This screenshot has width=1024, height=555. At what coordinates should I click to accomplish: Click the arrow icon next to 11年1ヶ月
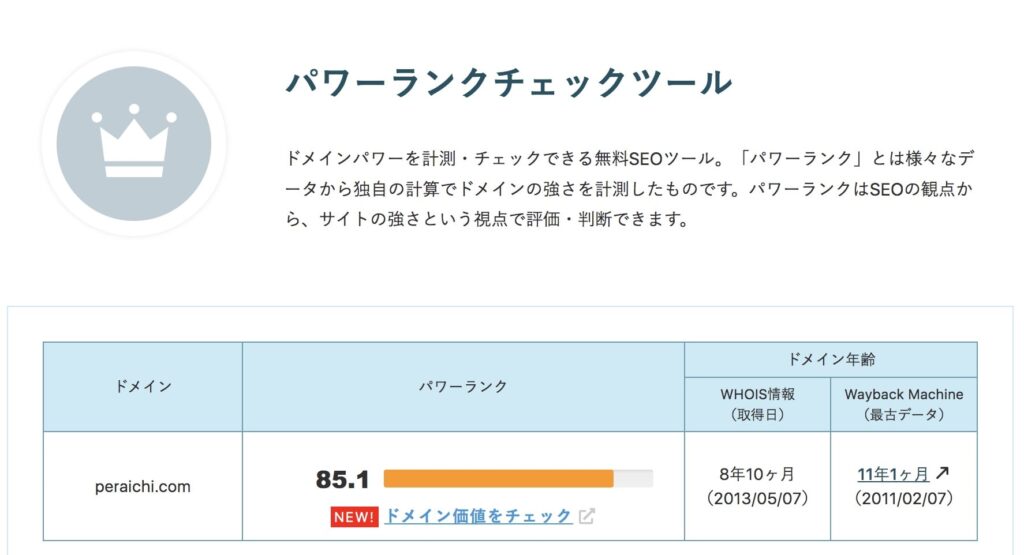point(942,473)
